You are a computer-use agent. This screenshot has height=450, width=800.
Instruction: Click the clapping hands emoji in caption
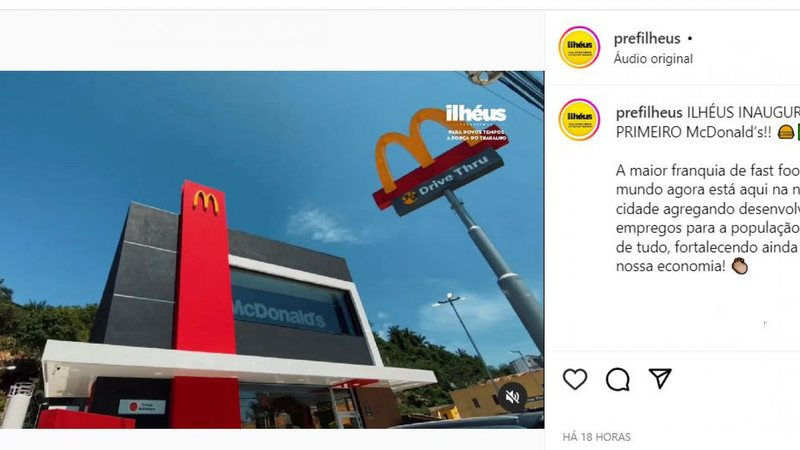(740, 266)
